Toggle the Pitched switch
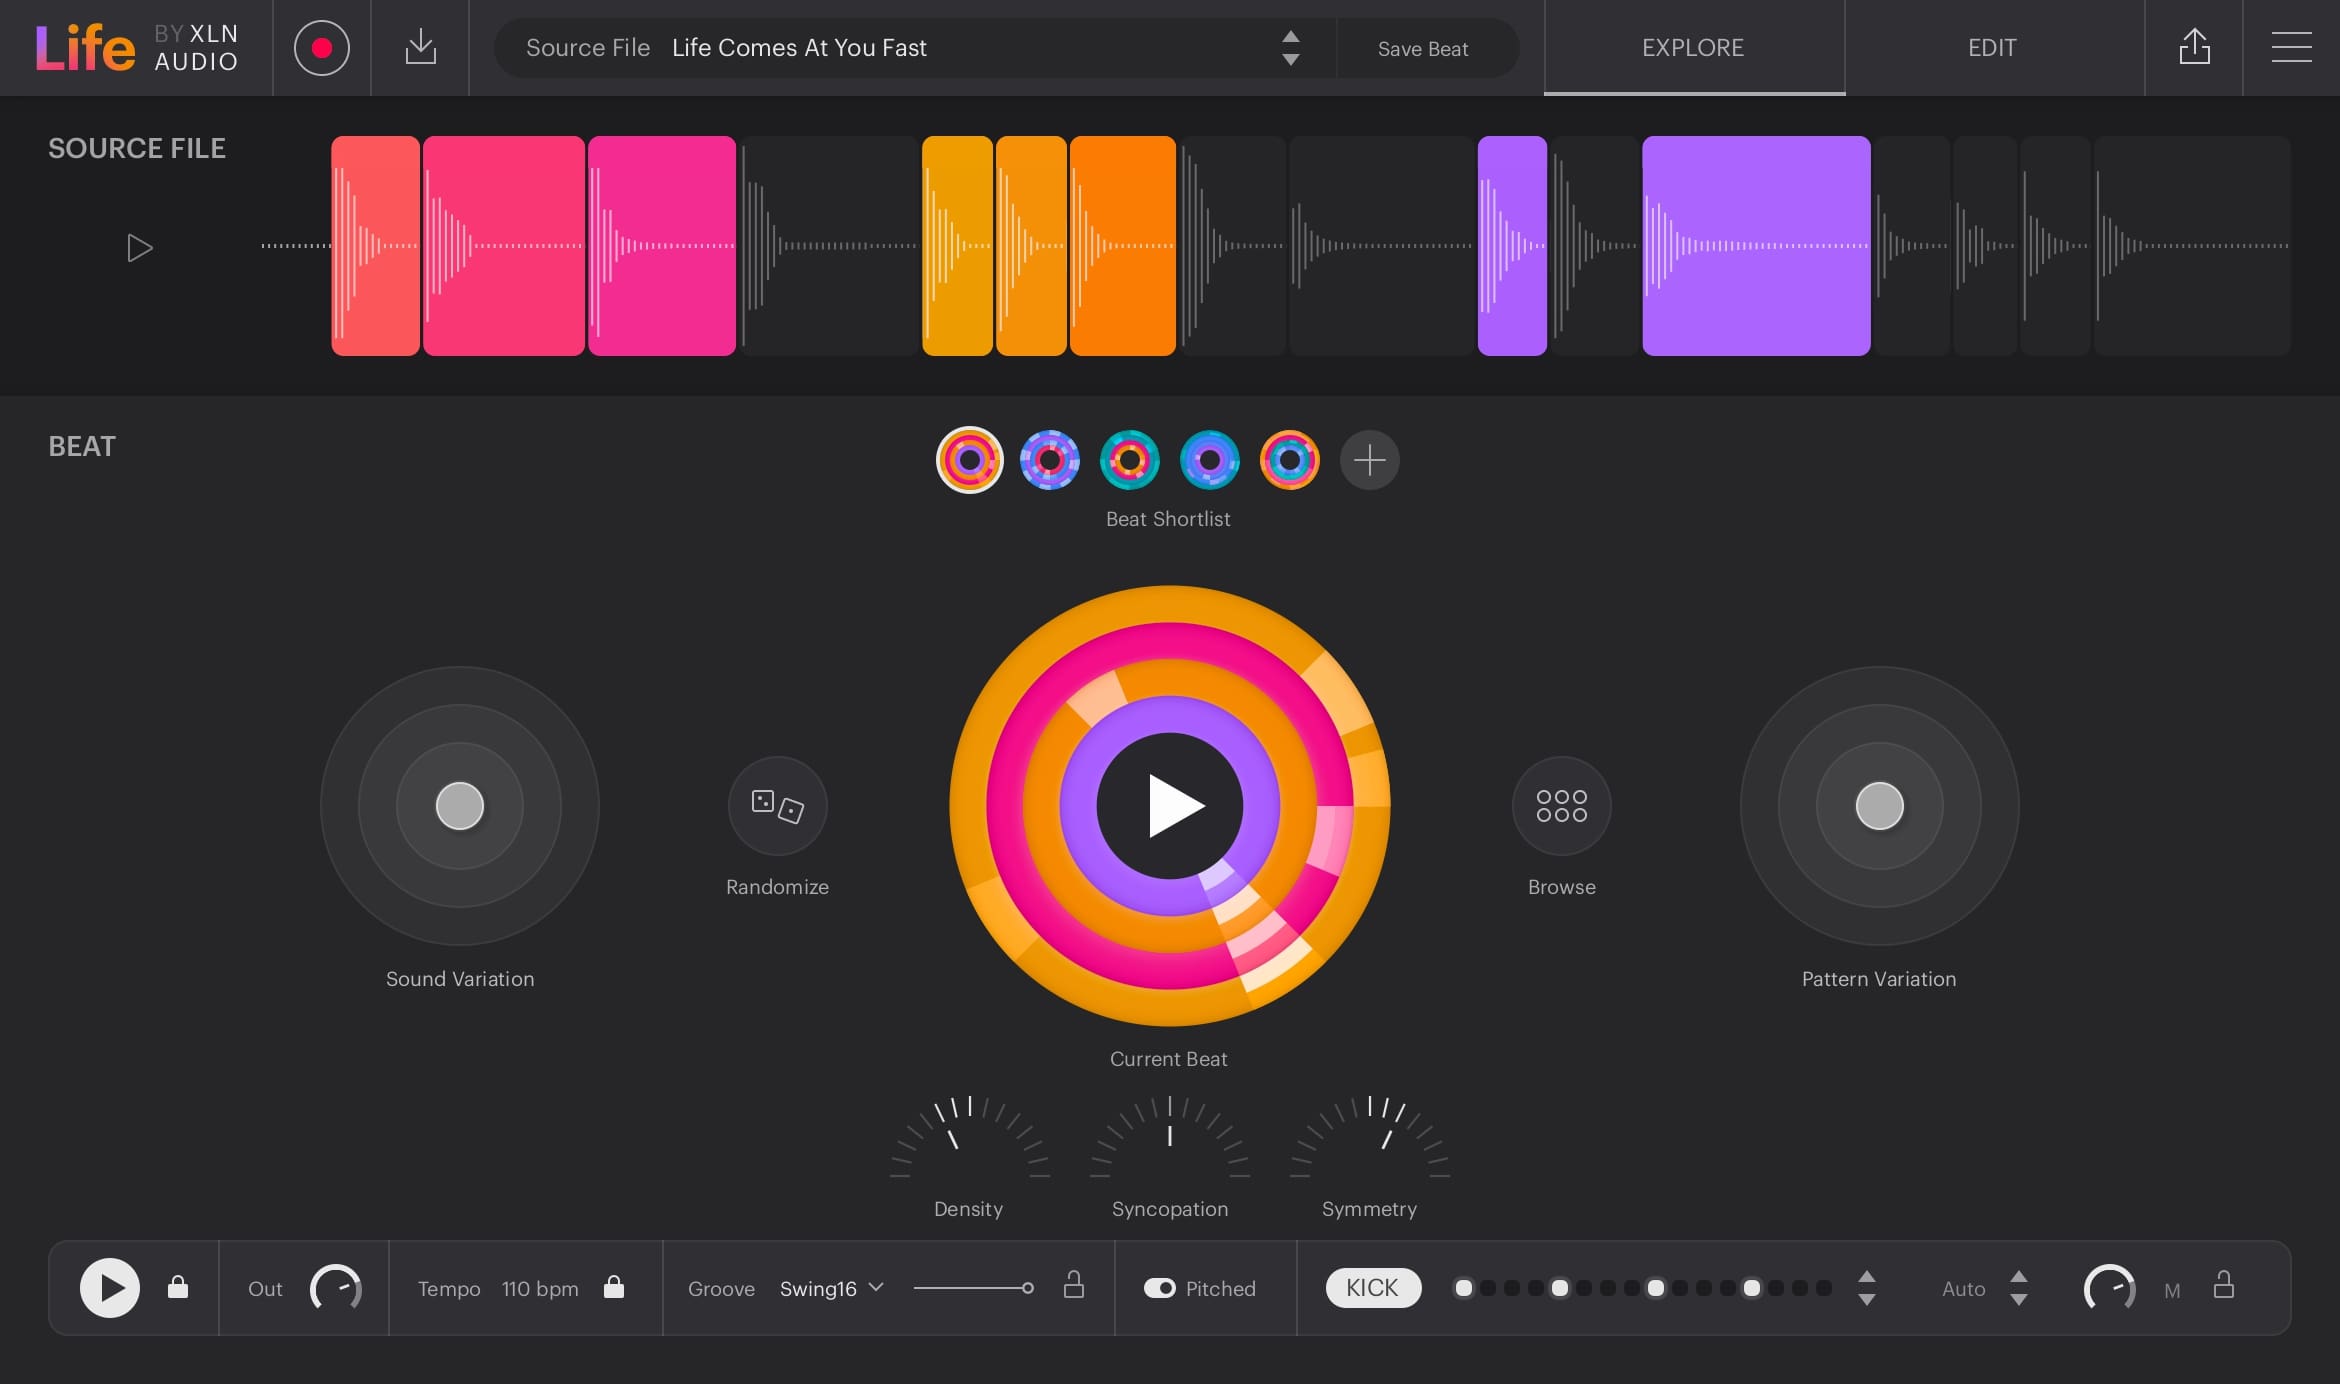This screenshot has width=2340, height=1384. (x=1162, y=1288)
